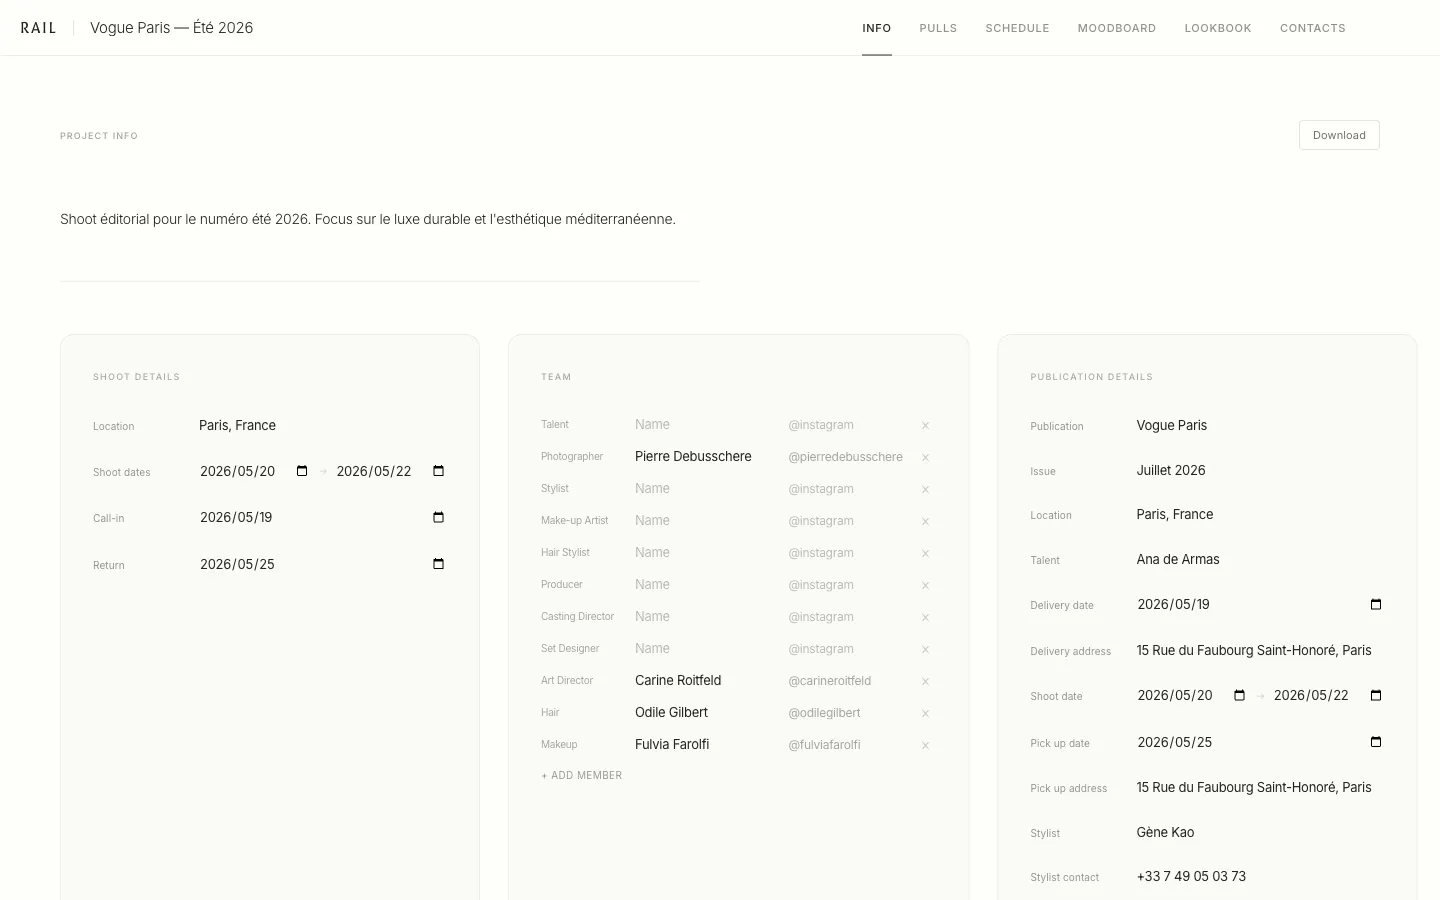
Task: Remove the Talent team row
Action: (925, 425)
